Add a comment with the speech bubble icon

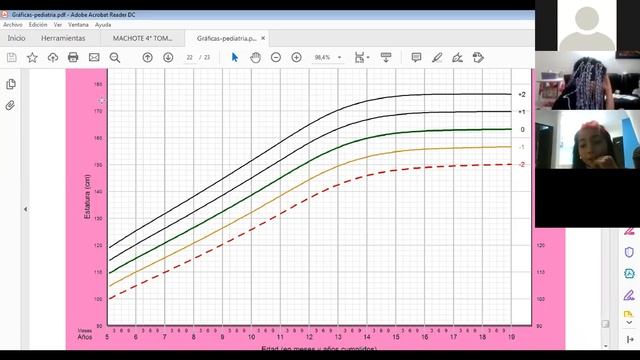coord(416,58)
